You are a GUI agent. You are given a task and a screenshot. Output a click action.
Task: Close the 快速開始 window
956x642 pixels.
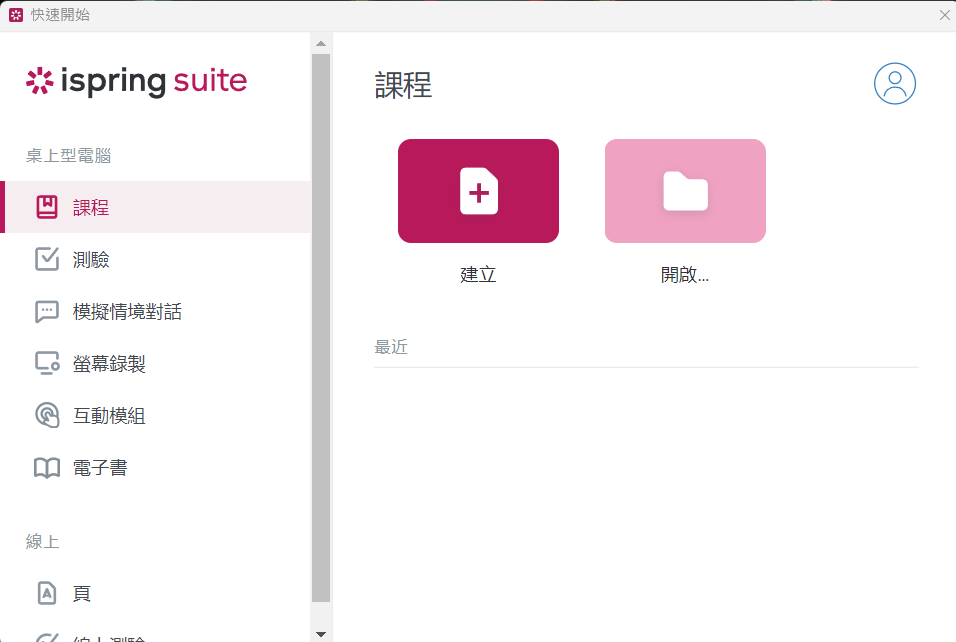click(944, 15)
